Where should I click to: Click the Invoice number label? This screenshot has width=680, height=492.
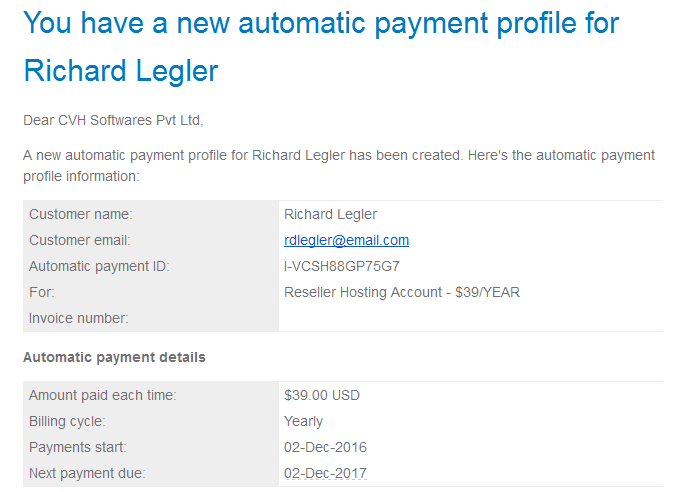(78, 318)
